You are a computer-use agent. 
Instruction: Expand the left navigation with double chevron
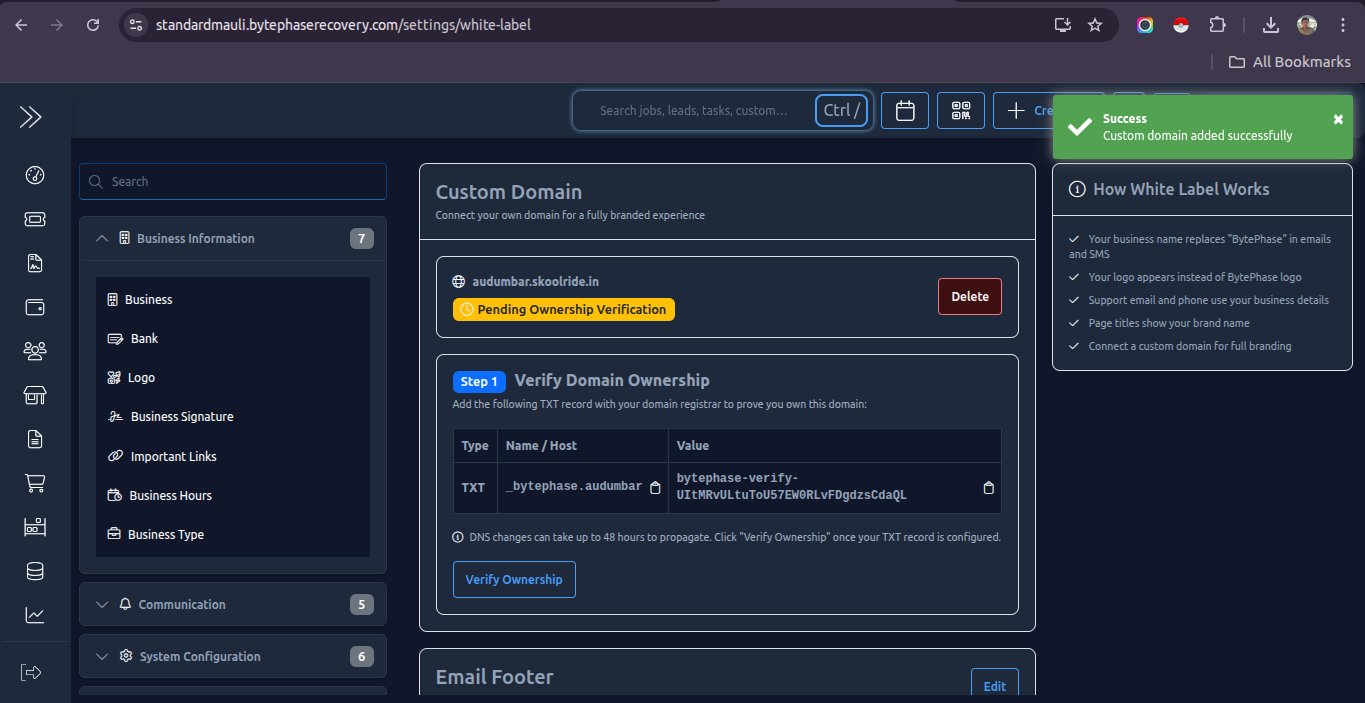coord(31,117)
